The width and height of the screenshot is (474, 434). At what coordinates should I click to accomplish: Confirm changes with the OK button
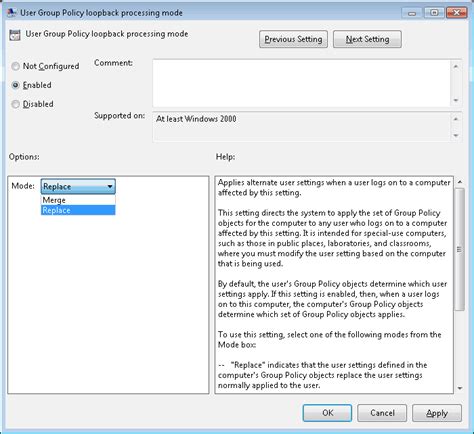pyautogui.click(x=327, y=413)
